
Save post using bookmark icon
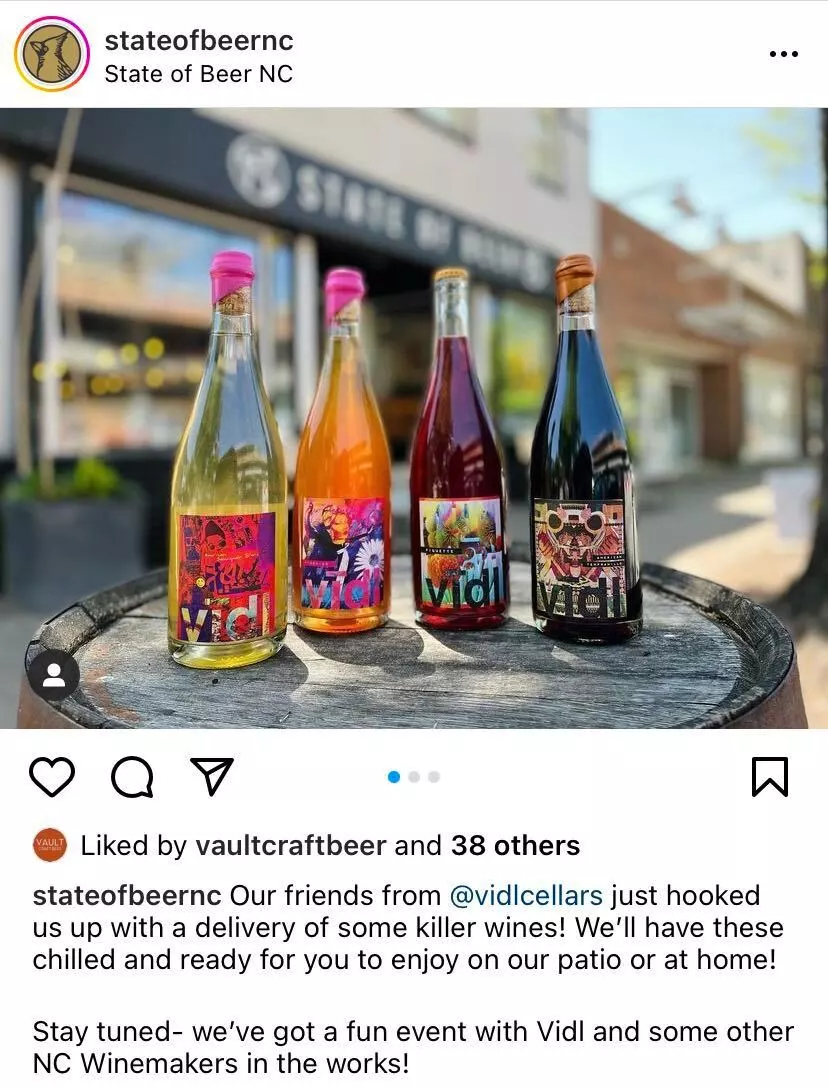coord(770,777)
